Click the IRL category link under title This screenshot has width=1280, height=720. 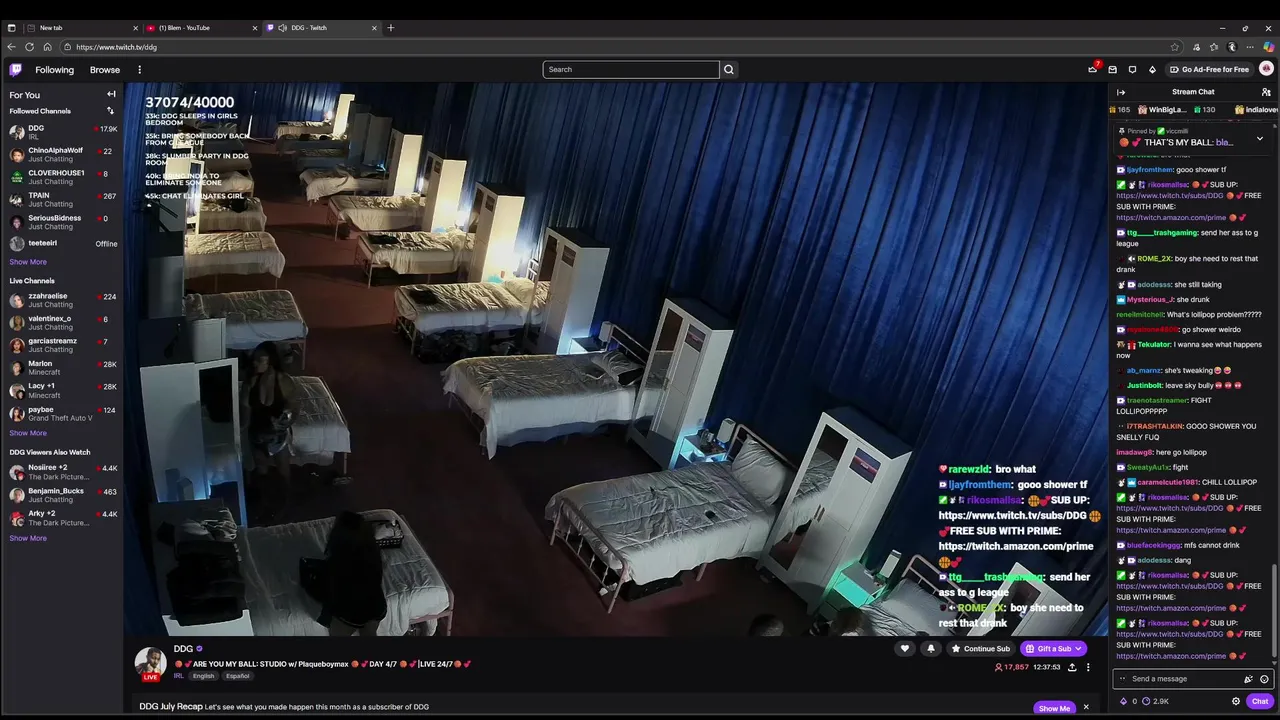(x=179, y=676)
